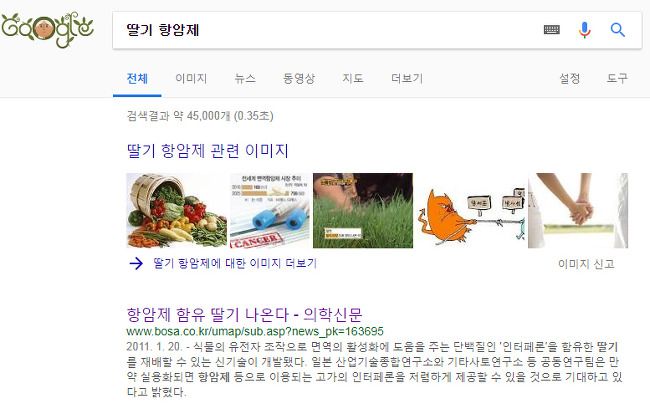Switch to the 뉴스 tab
The height and width of the screenshot is (419, 650).
pyautogui.click(x=245, y=78)
